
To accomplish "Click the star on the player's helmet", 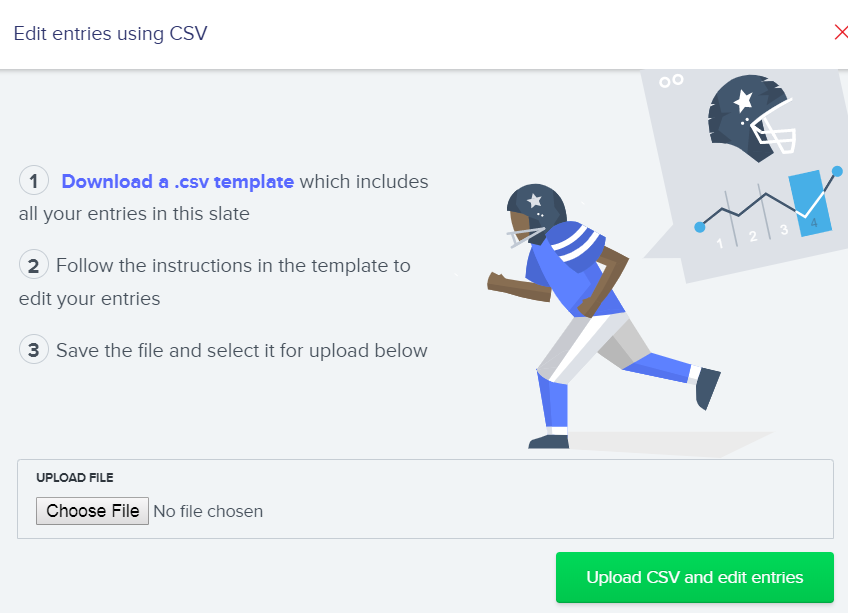I will (x=534, y=201).
